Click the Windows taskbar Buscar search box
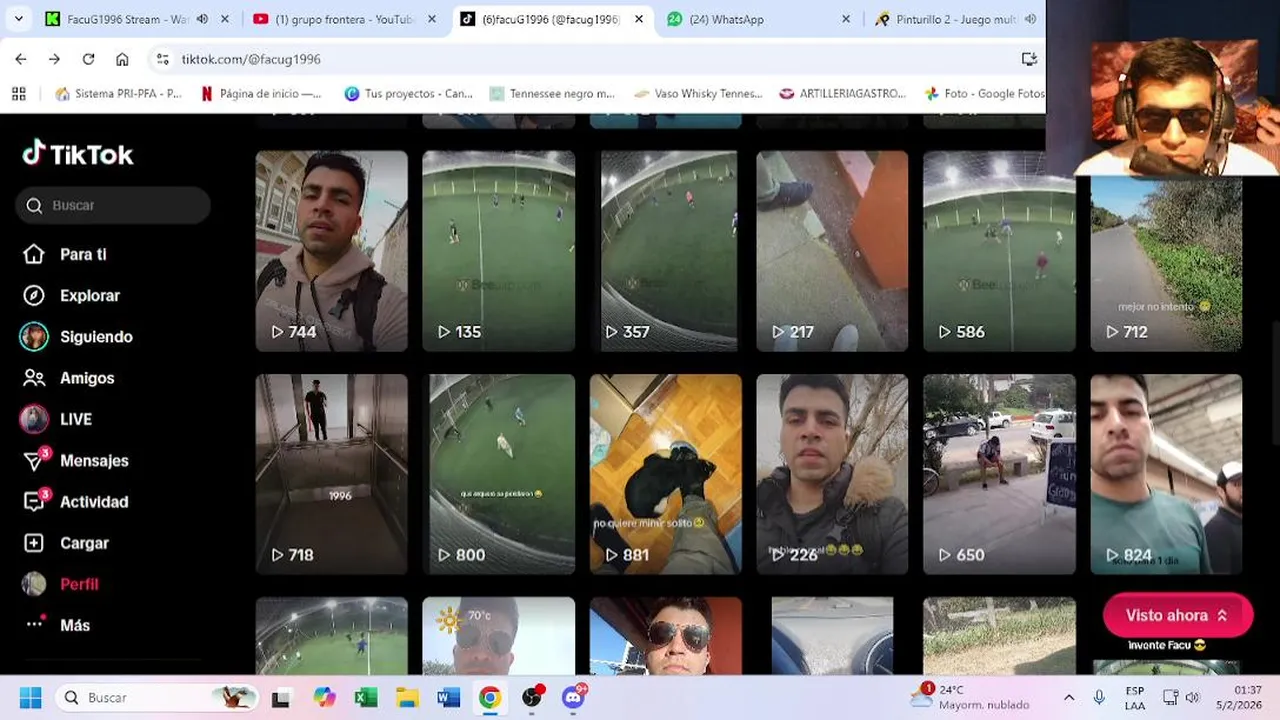 [x=155, y=697]
